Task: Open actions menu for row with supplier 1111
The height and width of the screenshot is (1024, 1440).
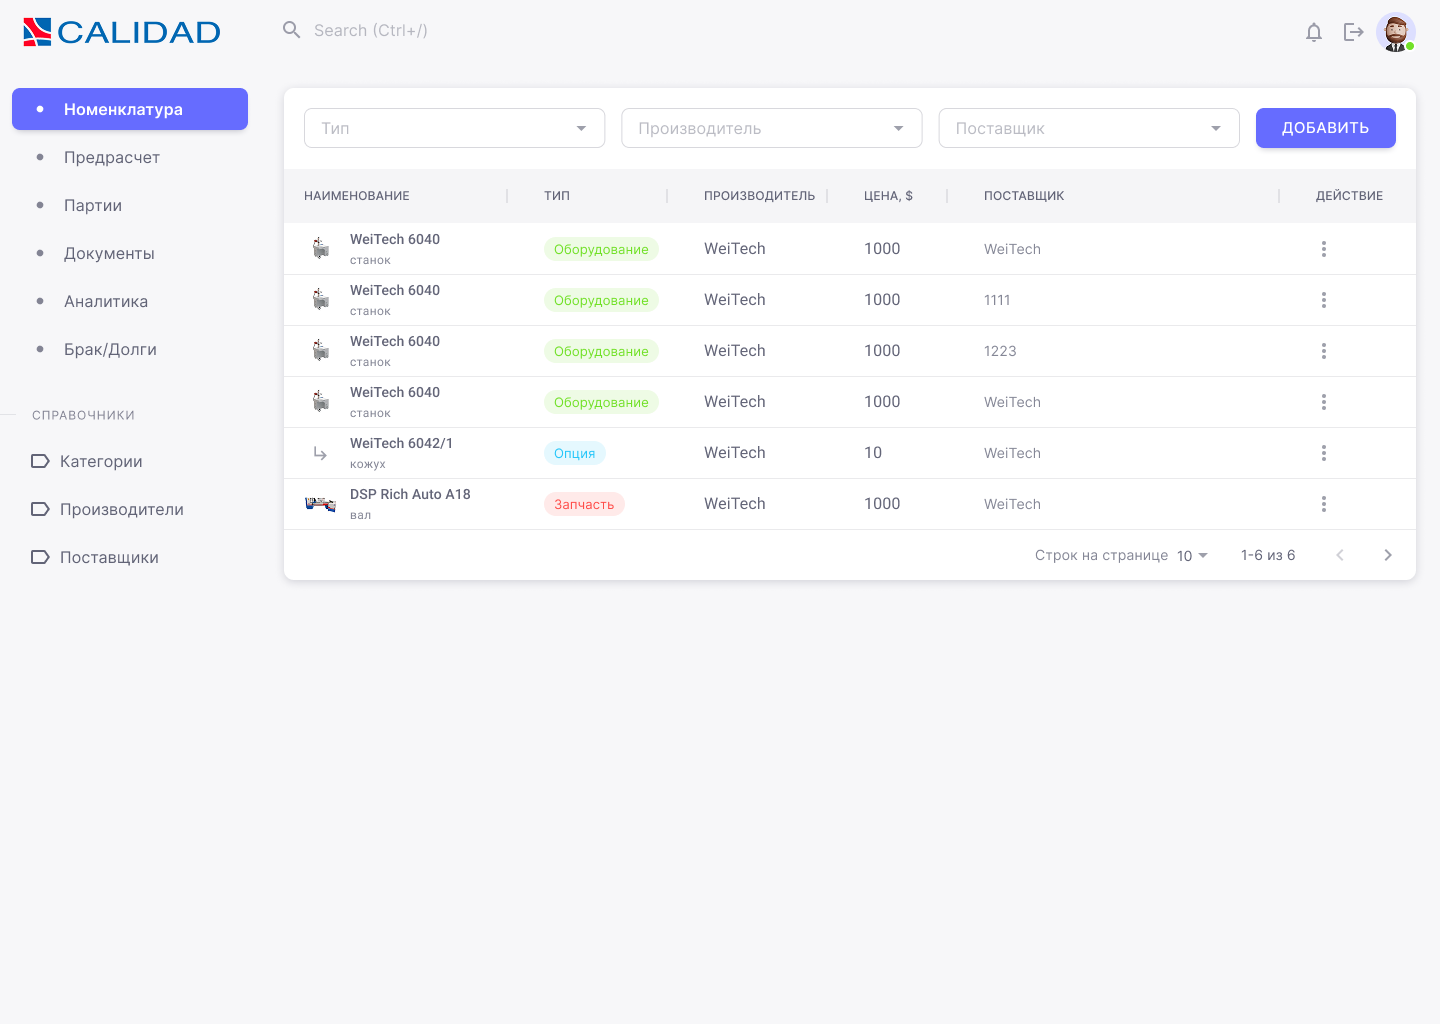Action: 1324,300
